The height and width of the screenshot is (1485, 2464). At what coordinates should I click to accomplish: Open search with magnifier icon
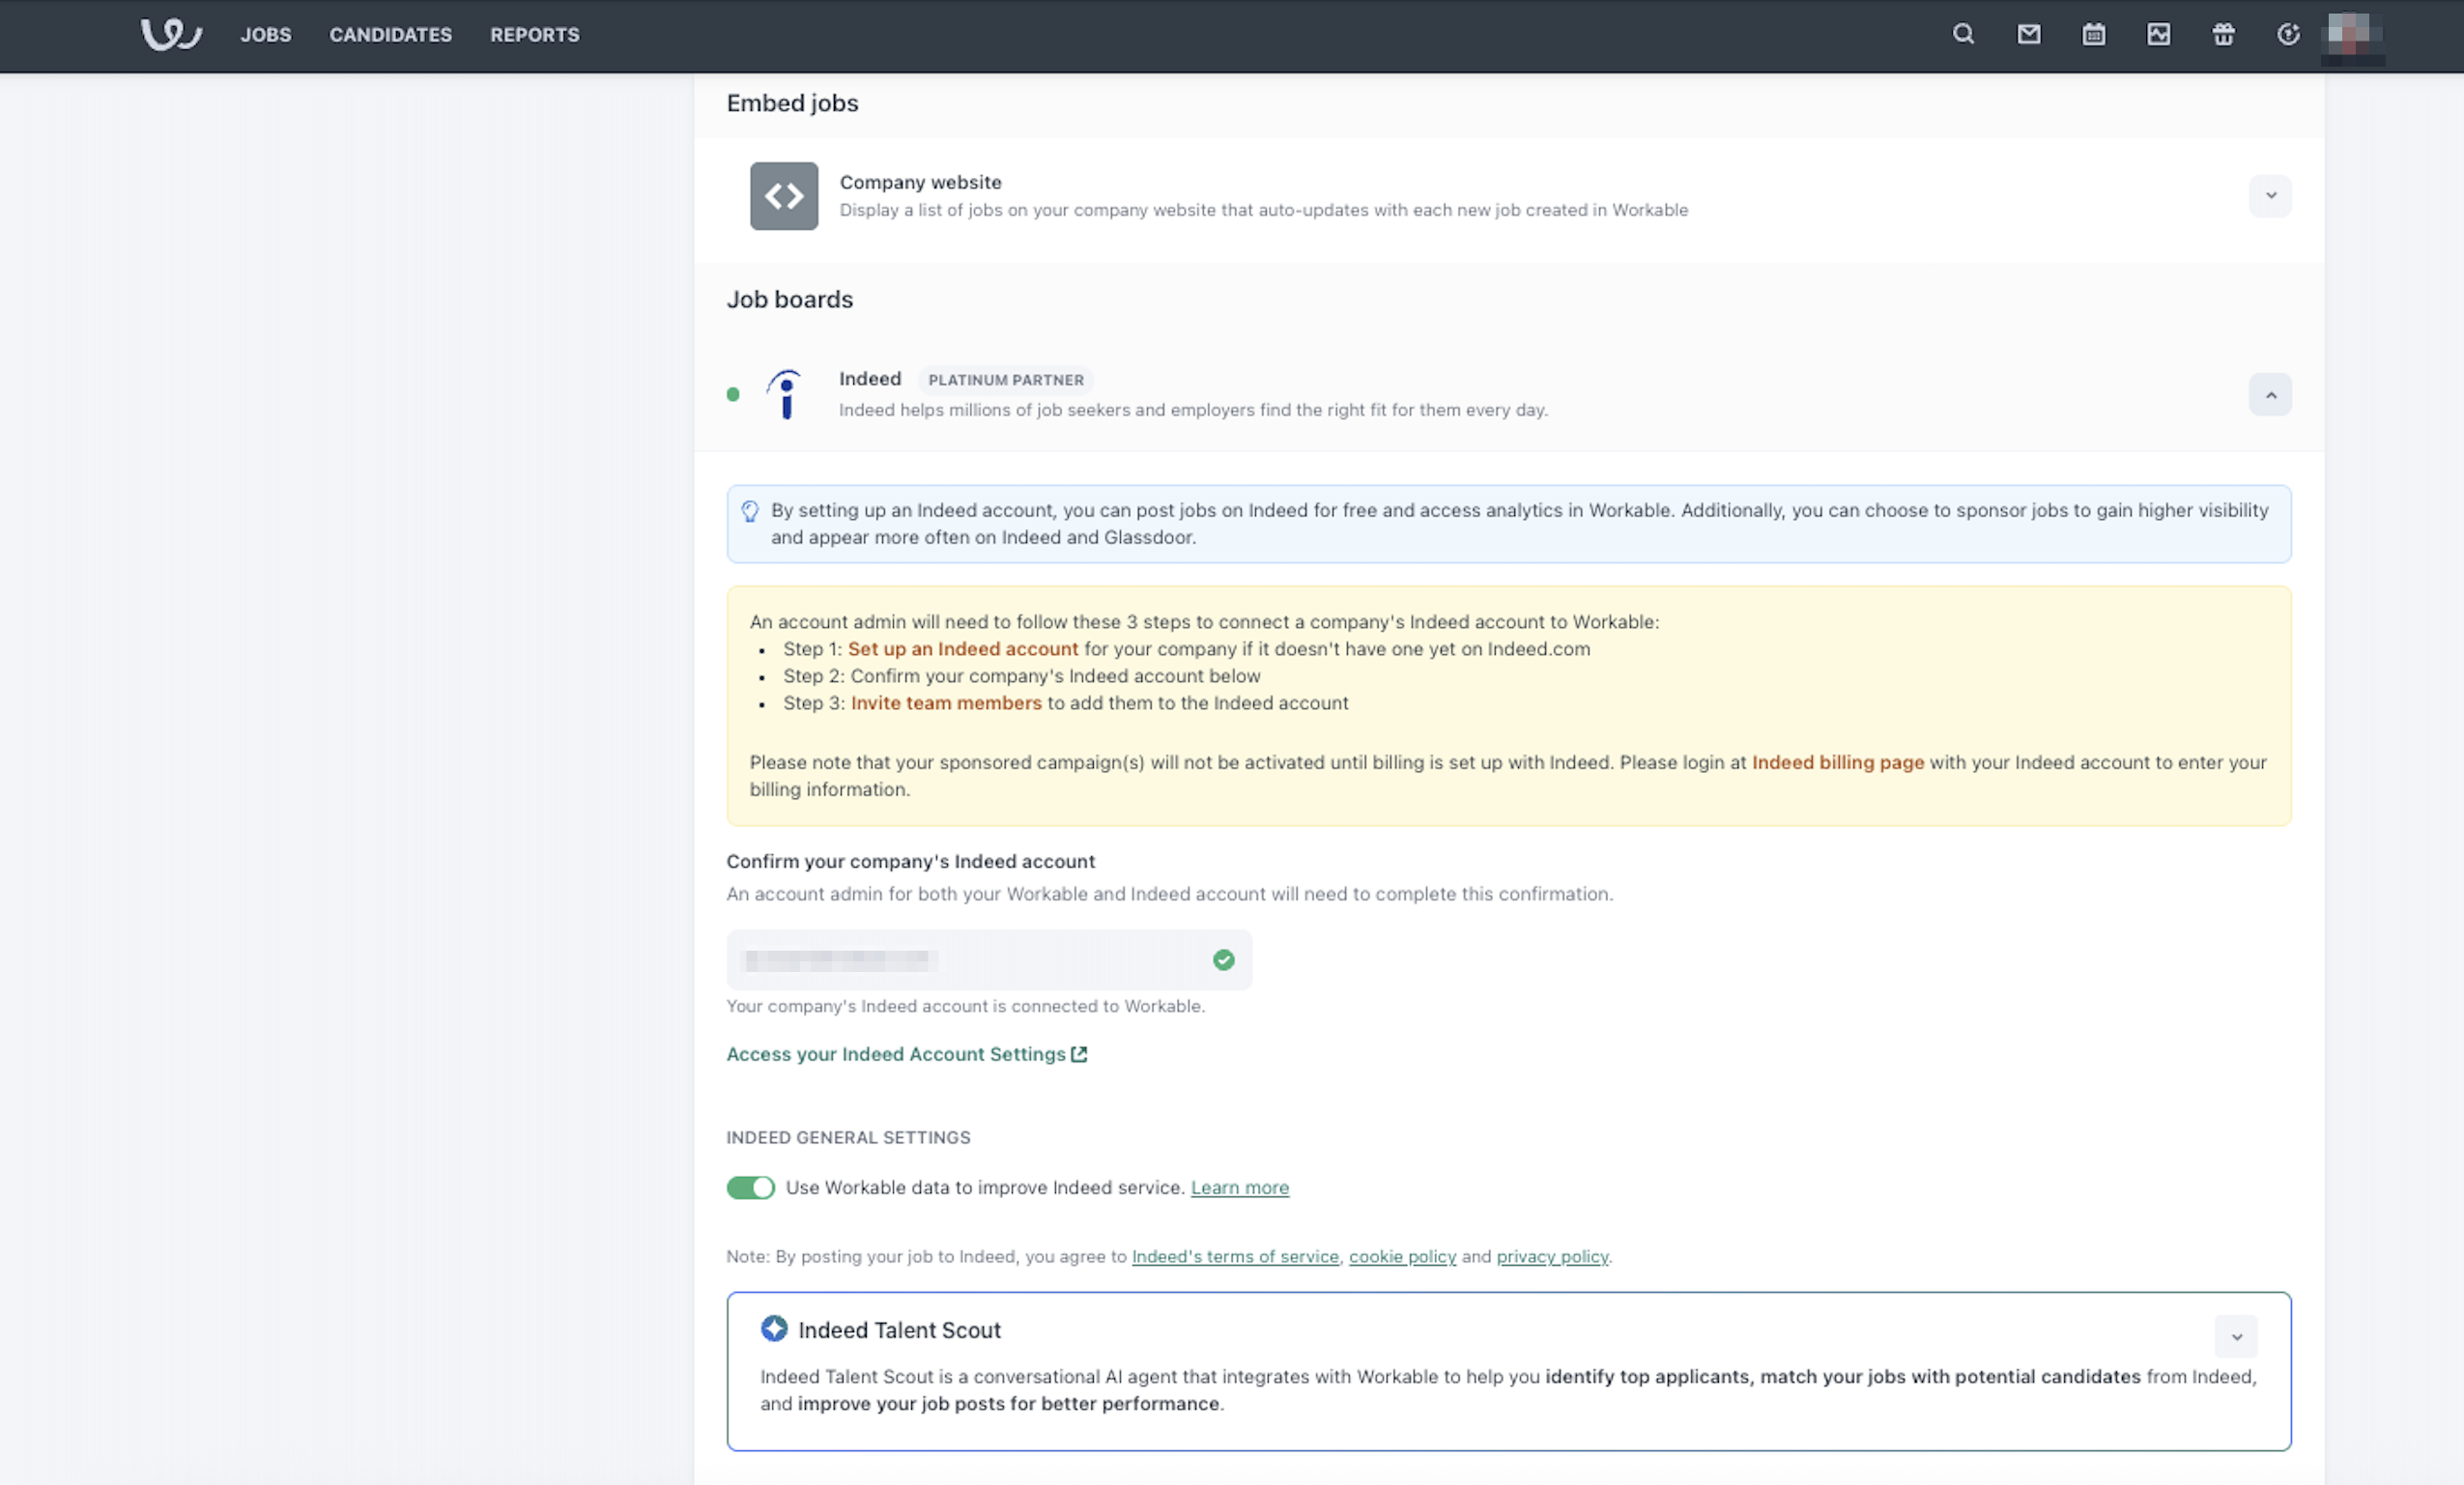1963,34
